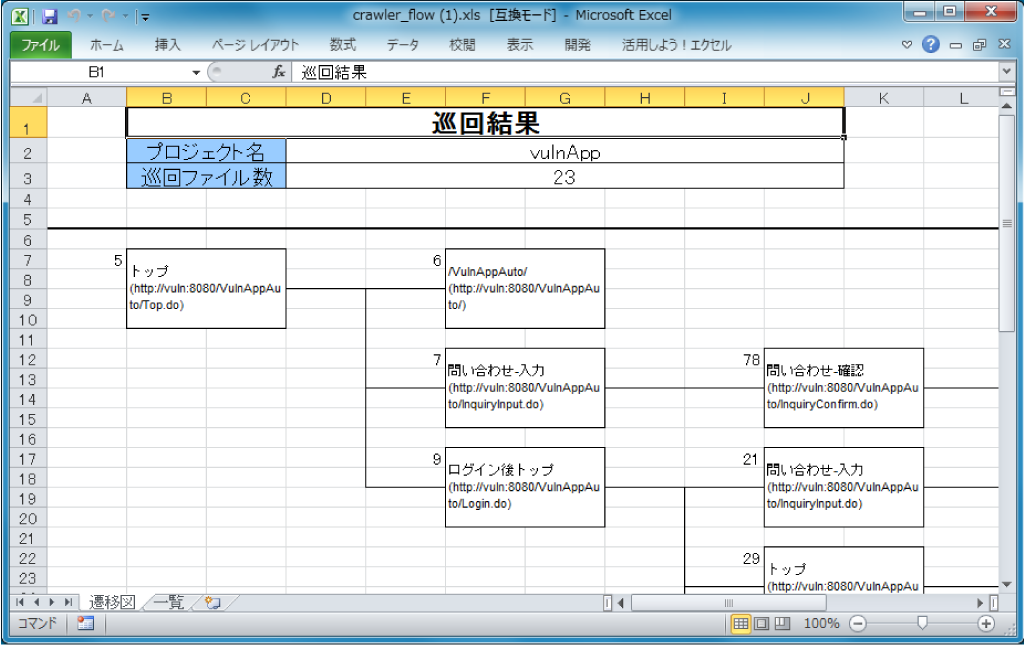This screenshot has height=645, width=1024.
Task: Select row 5 header
Action: pyautogui.click(x=28, y=219)
